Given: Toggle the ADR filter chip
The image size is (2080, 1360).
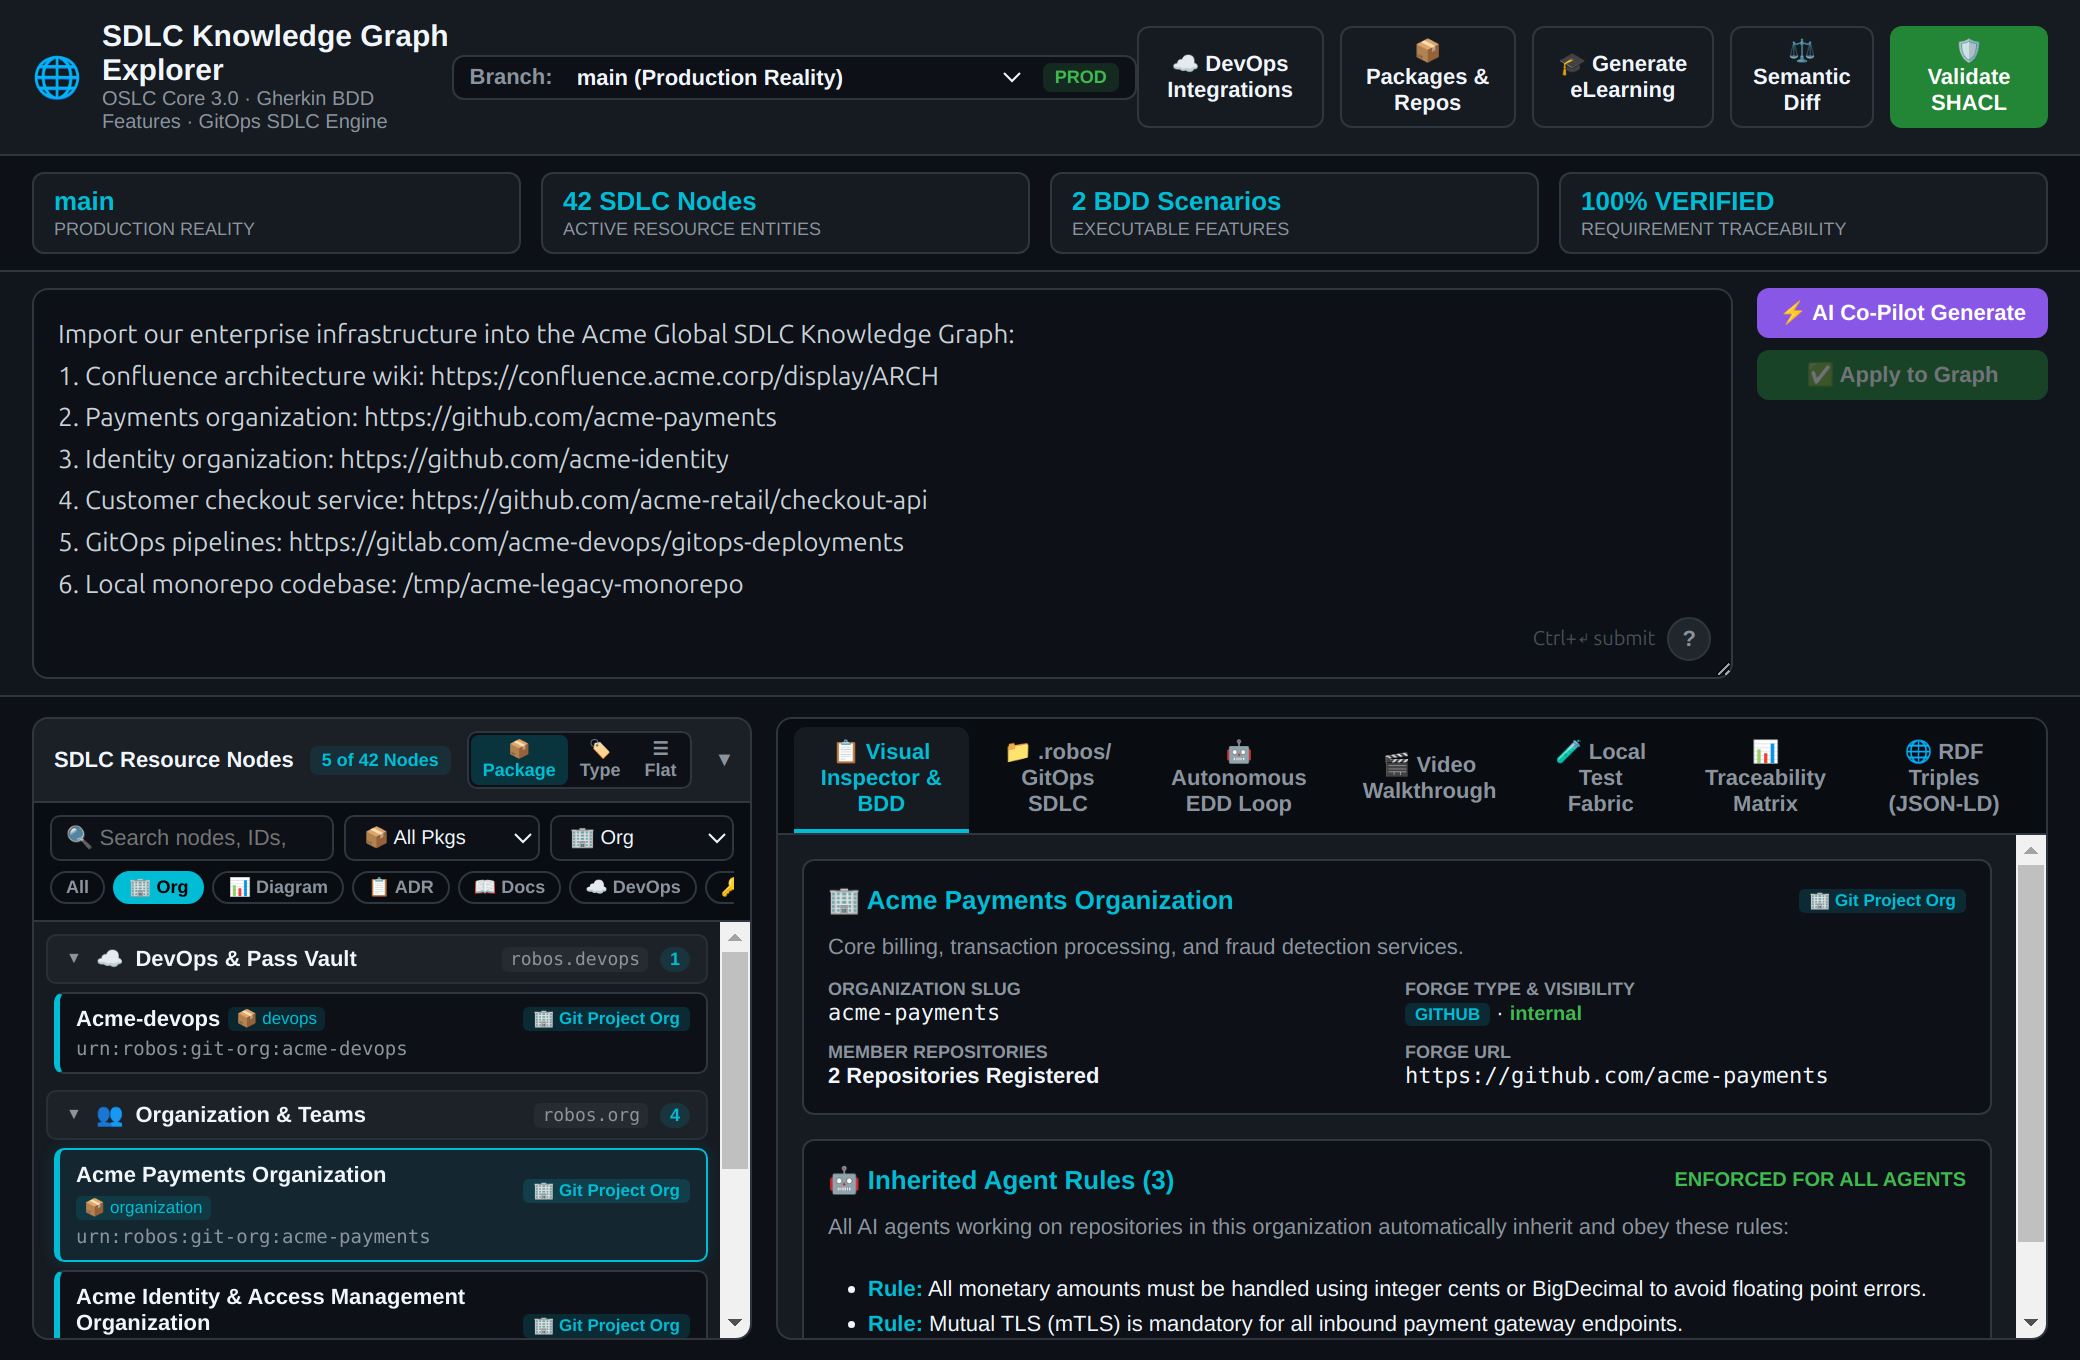Looking at the screenshot, I should pos(401,887).
